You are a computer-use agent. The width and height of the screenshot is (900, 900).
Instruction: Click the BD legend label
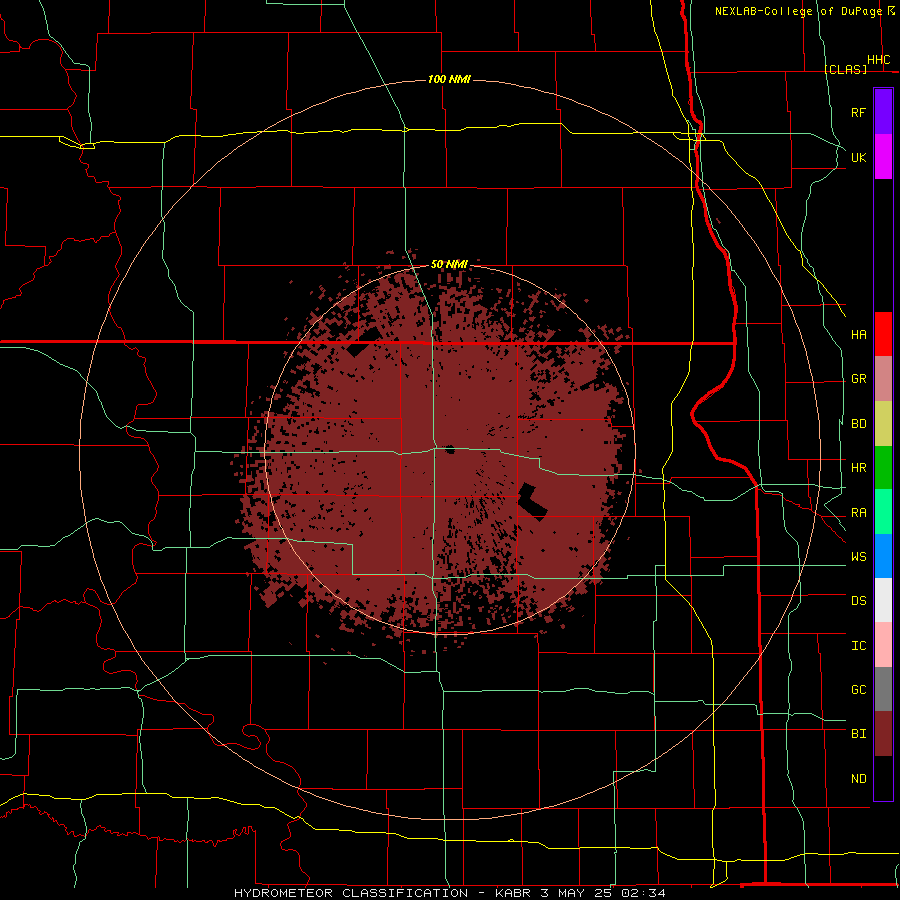[x=859, y=424]
